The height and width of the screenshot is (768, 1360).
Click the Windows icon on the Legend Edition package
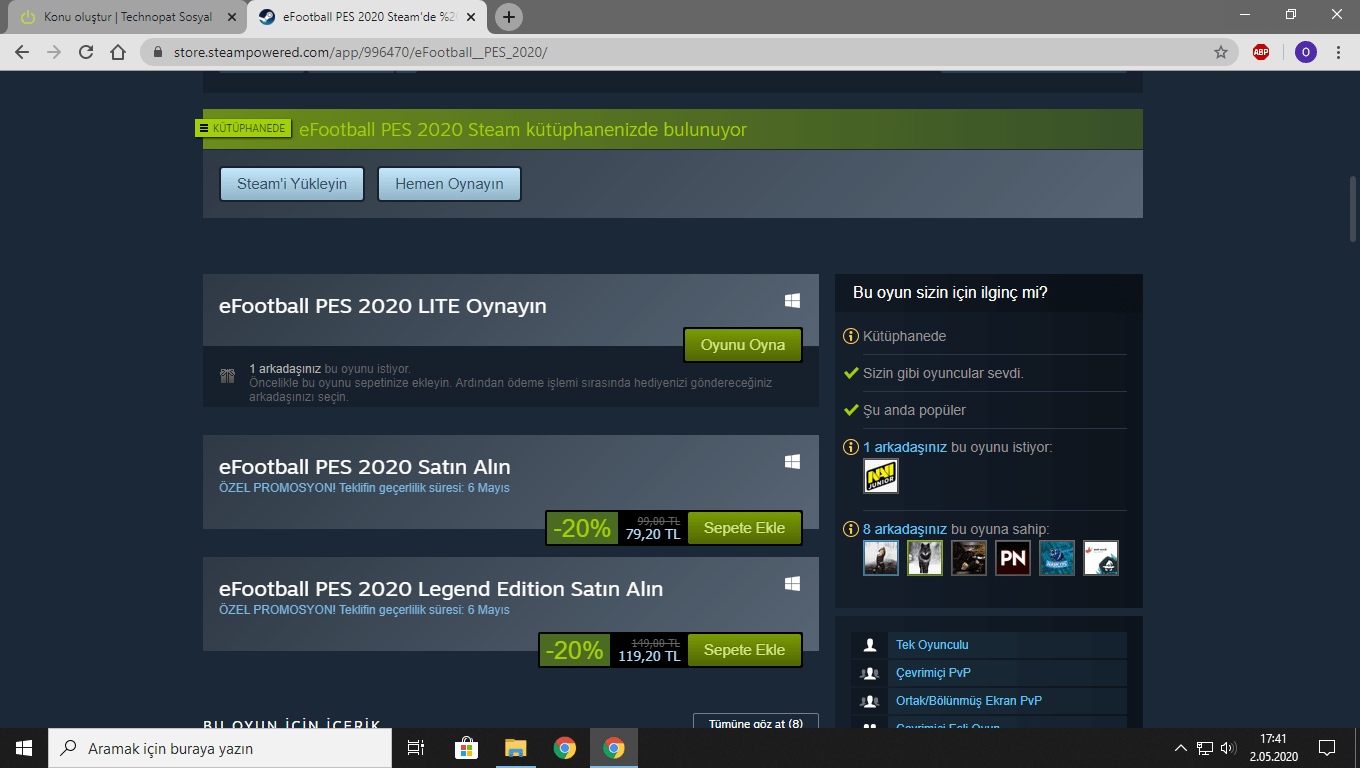click(792, 583)
